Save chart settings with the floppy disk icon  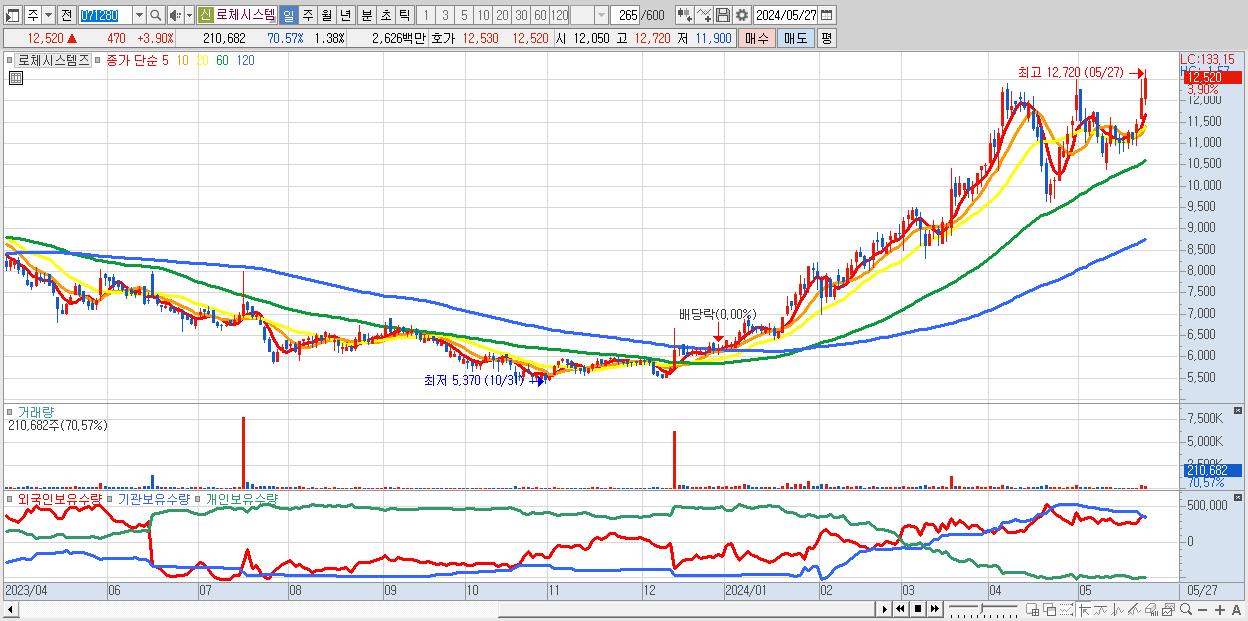[x=723, y=15]
